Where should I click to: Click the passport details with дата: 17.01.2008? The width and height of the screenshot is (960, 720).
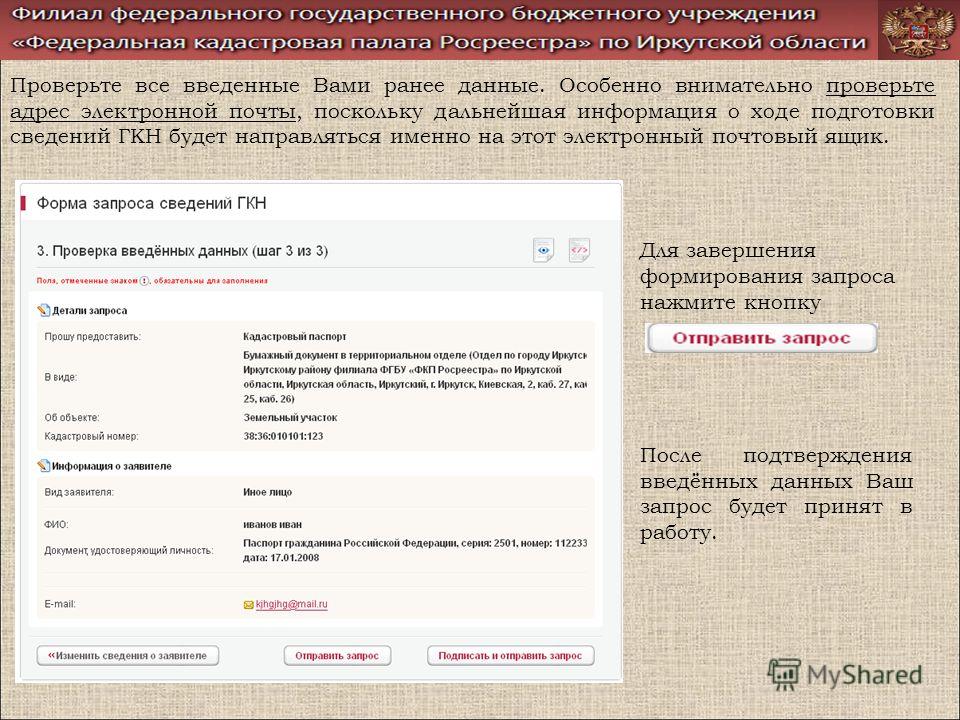(415, 550)
